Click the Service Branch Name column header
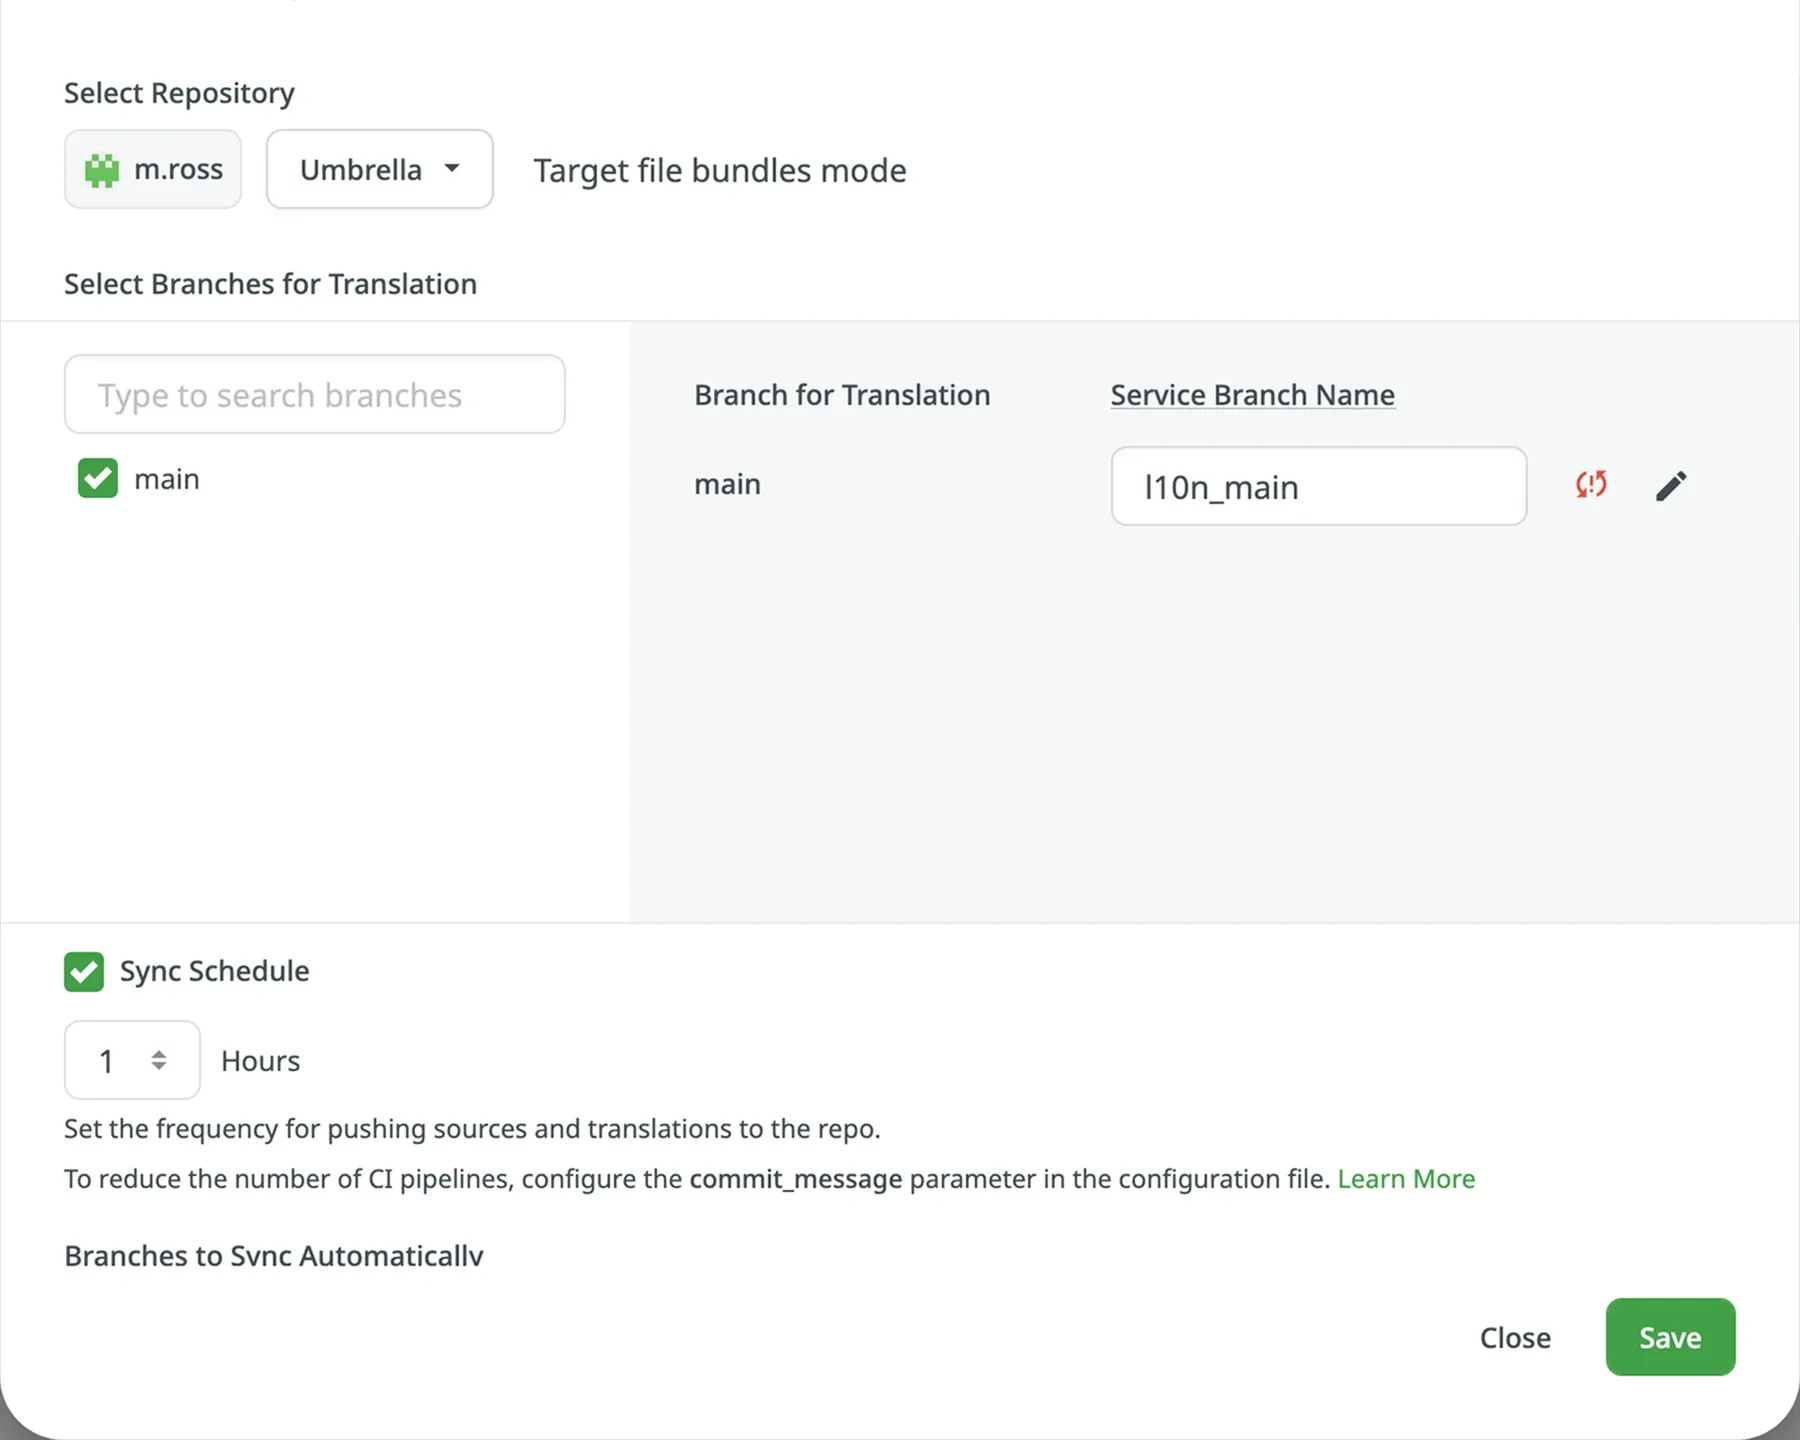Viewport: 1800px width, 1440px height. point(1252,394)
